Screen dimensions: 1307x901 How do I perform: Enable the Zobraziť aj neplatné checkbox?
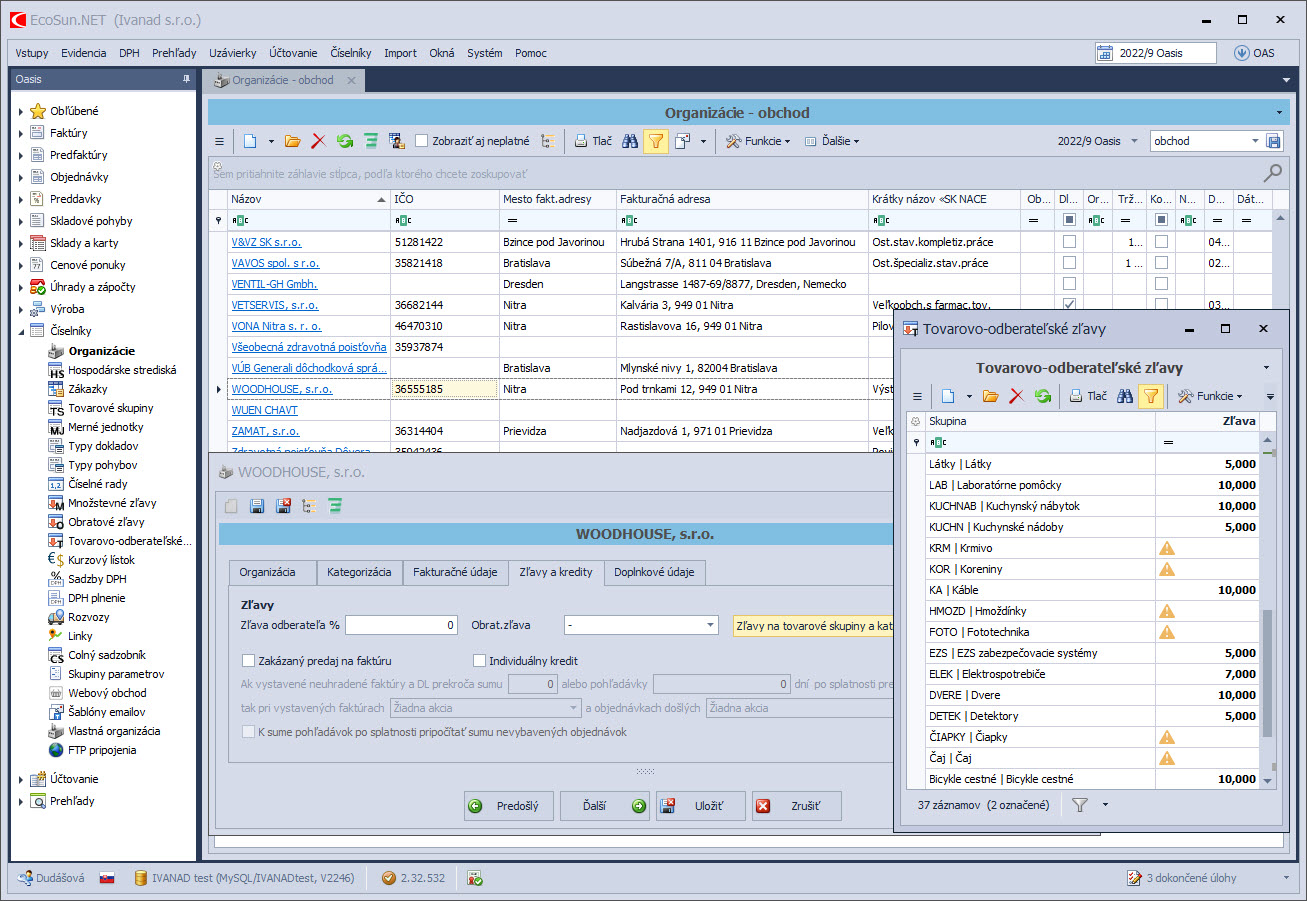[422, 142]
